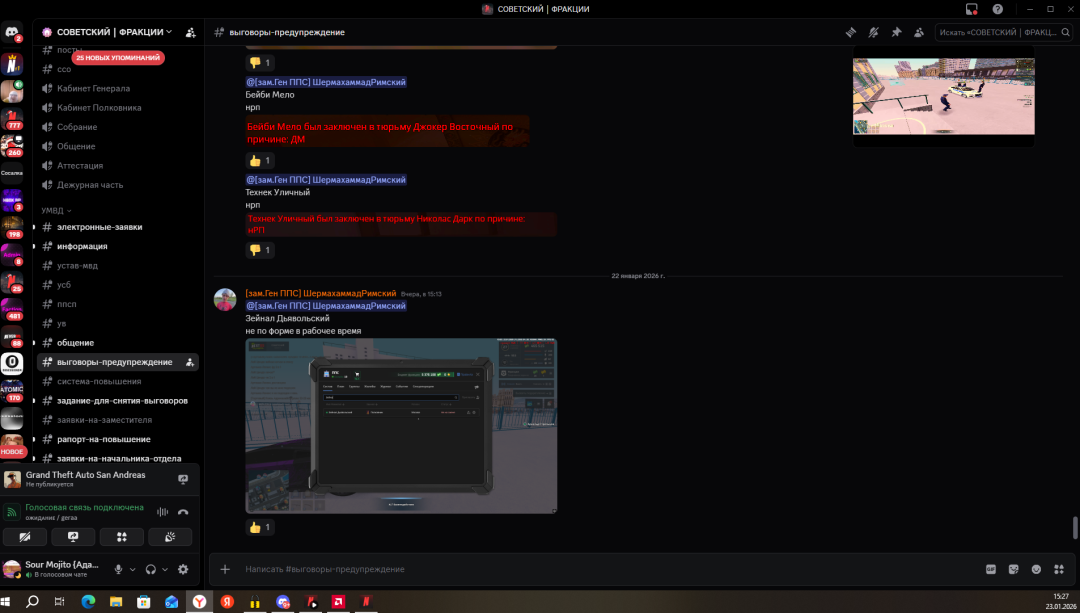Disconnect from voice with hang-up icon
1080x613 pixels.
183,512
